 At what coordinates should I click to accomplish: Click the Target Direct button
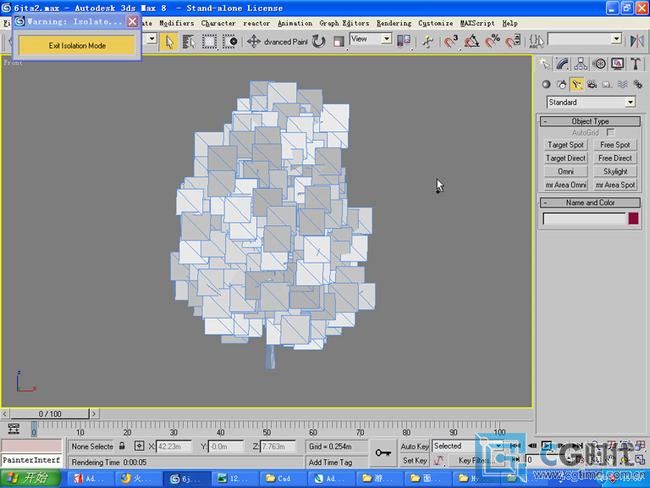pyautogui.click(x=565, y=158)
